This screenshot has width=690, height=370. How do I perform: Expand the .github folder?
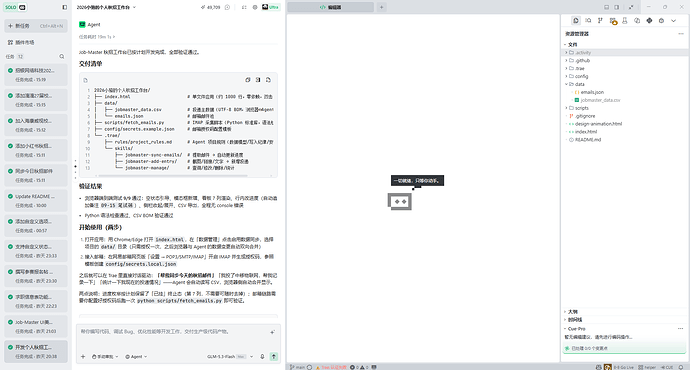click(624, 60)
